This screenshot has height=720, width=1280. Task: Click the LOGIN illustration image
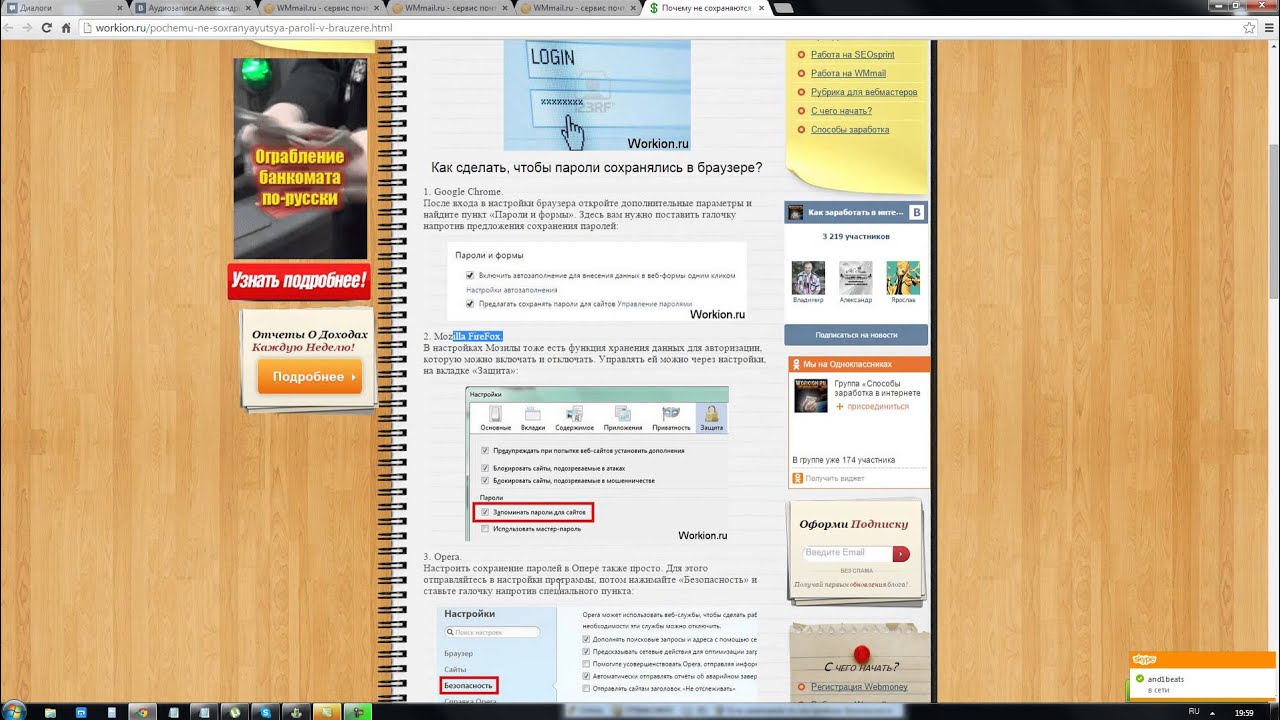597,95
